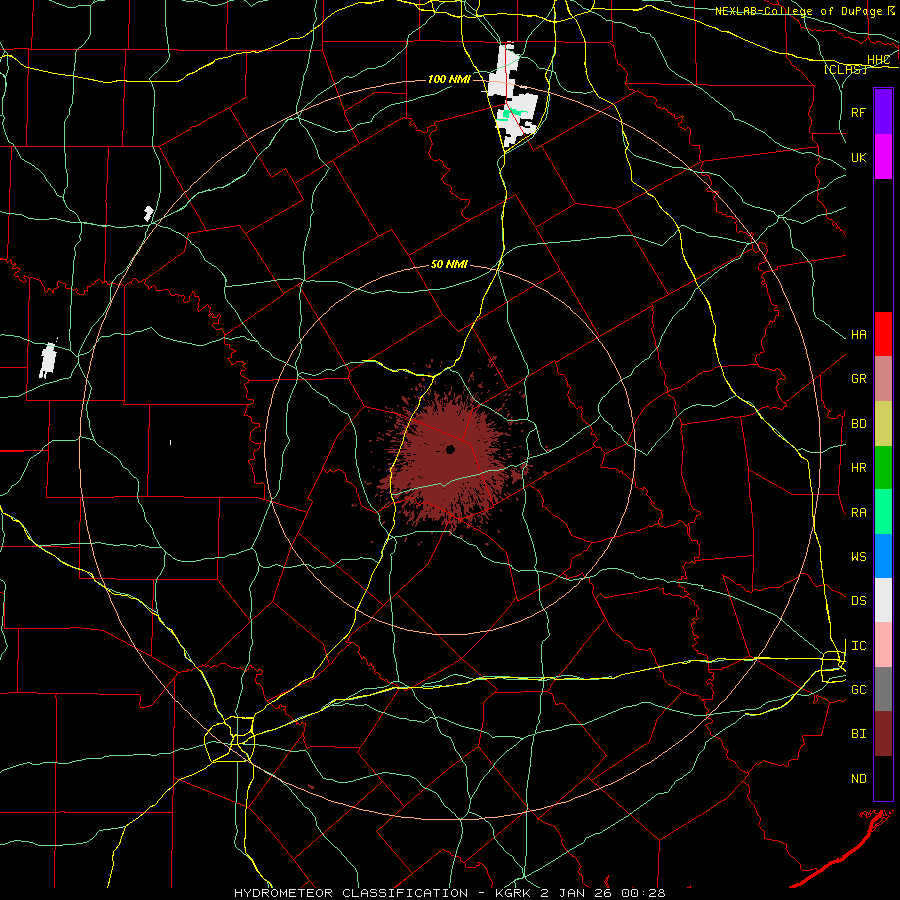Click the 'DS' legend label
This screenshot has height=900, width=900.
tap(858, 601)
